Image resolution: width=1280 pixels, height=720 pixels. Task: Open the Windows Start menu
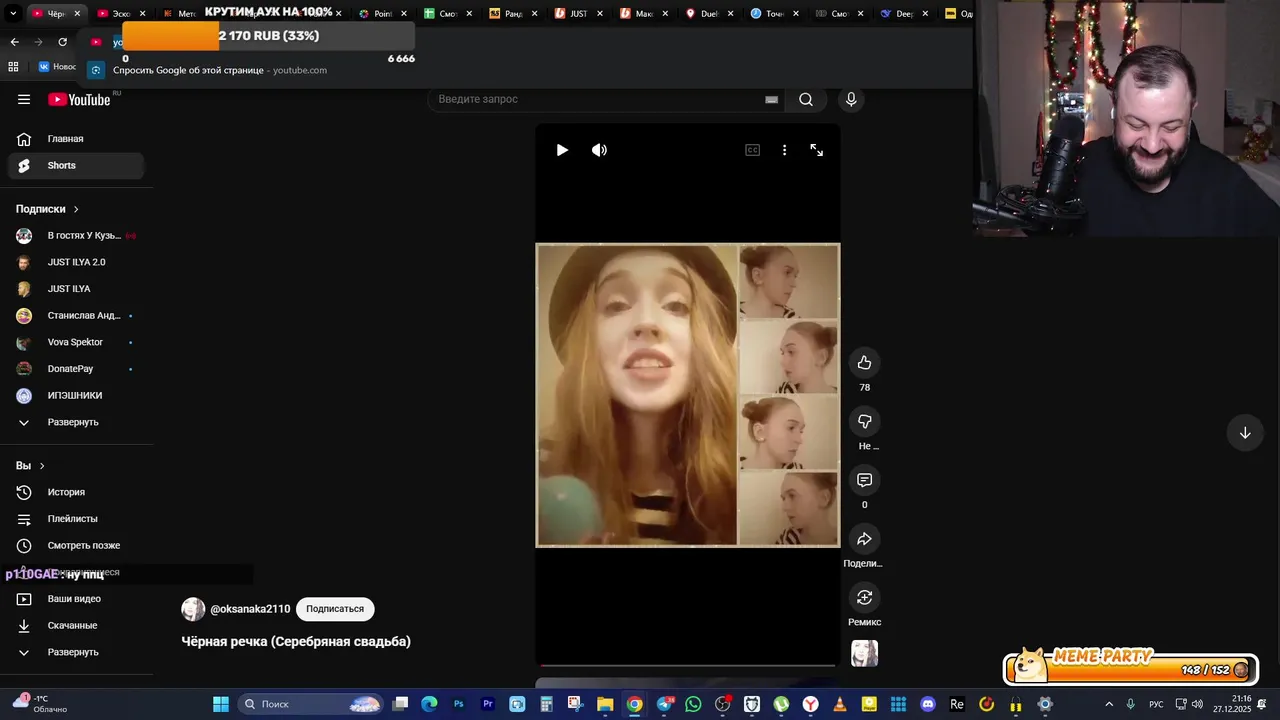coord(220,704)
